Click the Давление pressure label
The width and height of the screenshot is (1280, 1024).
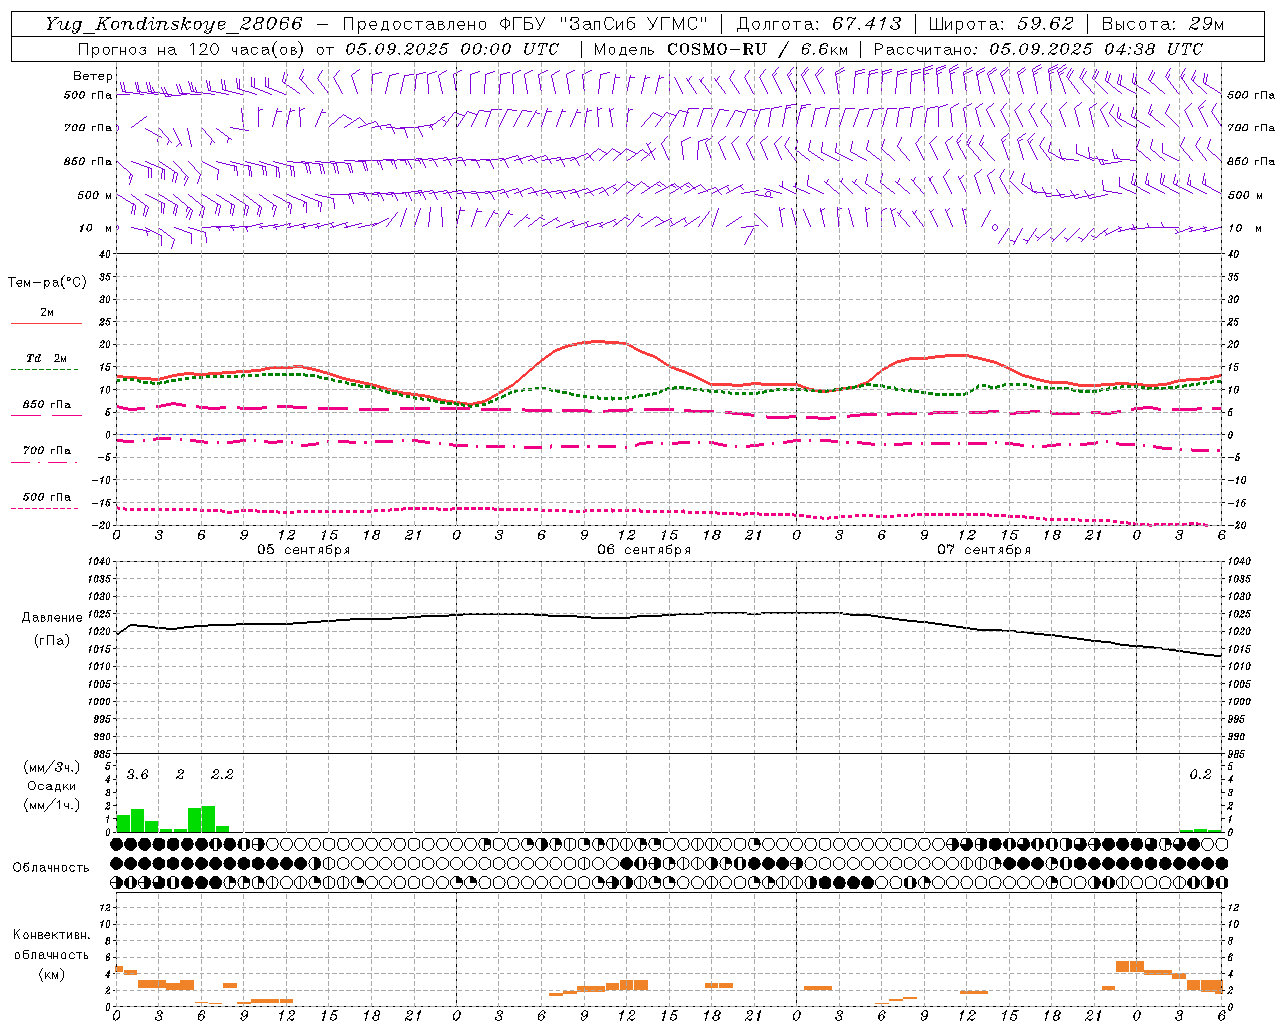[52, 618]
